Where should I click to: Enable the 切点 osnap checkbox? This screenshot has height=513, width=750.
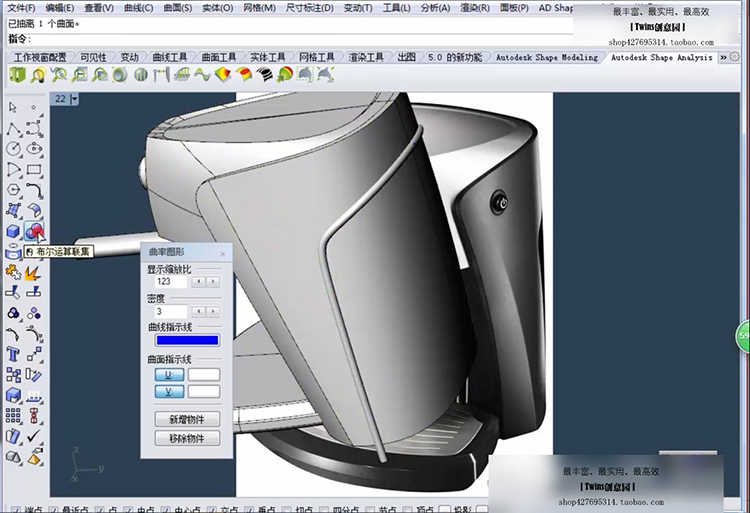287,510
